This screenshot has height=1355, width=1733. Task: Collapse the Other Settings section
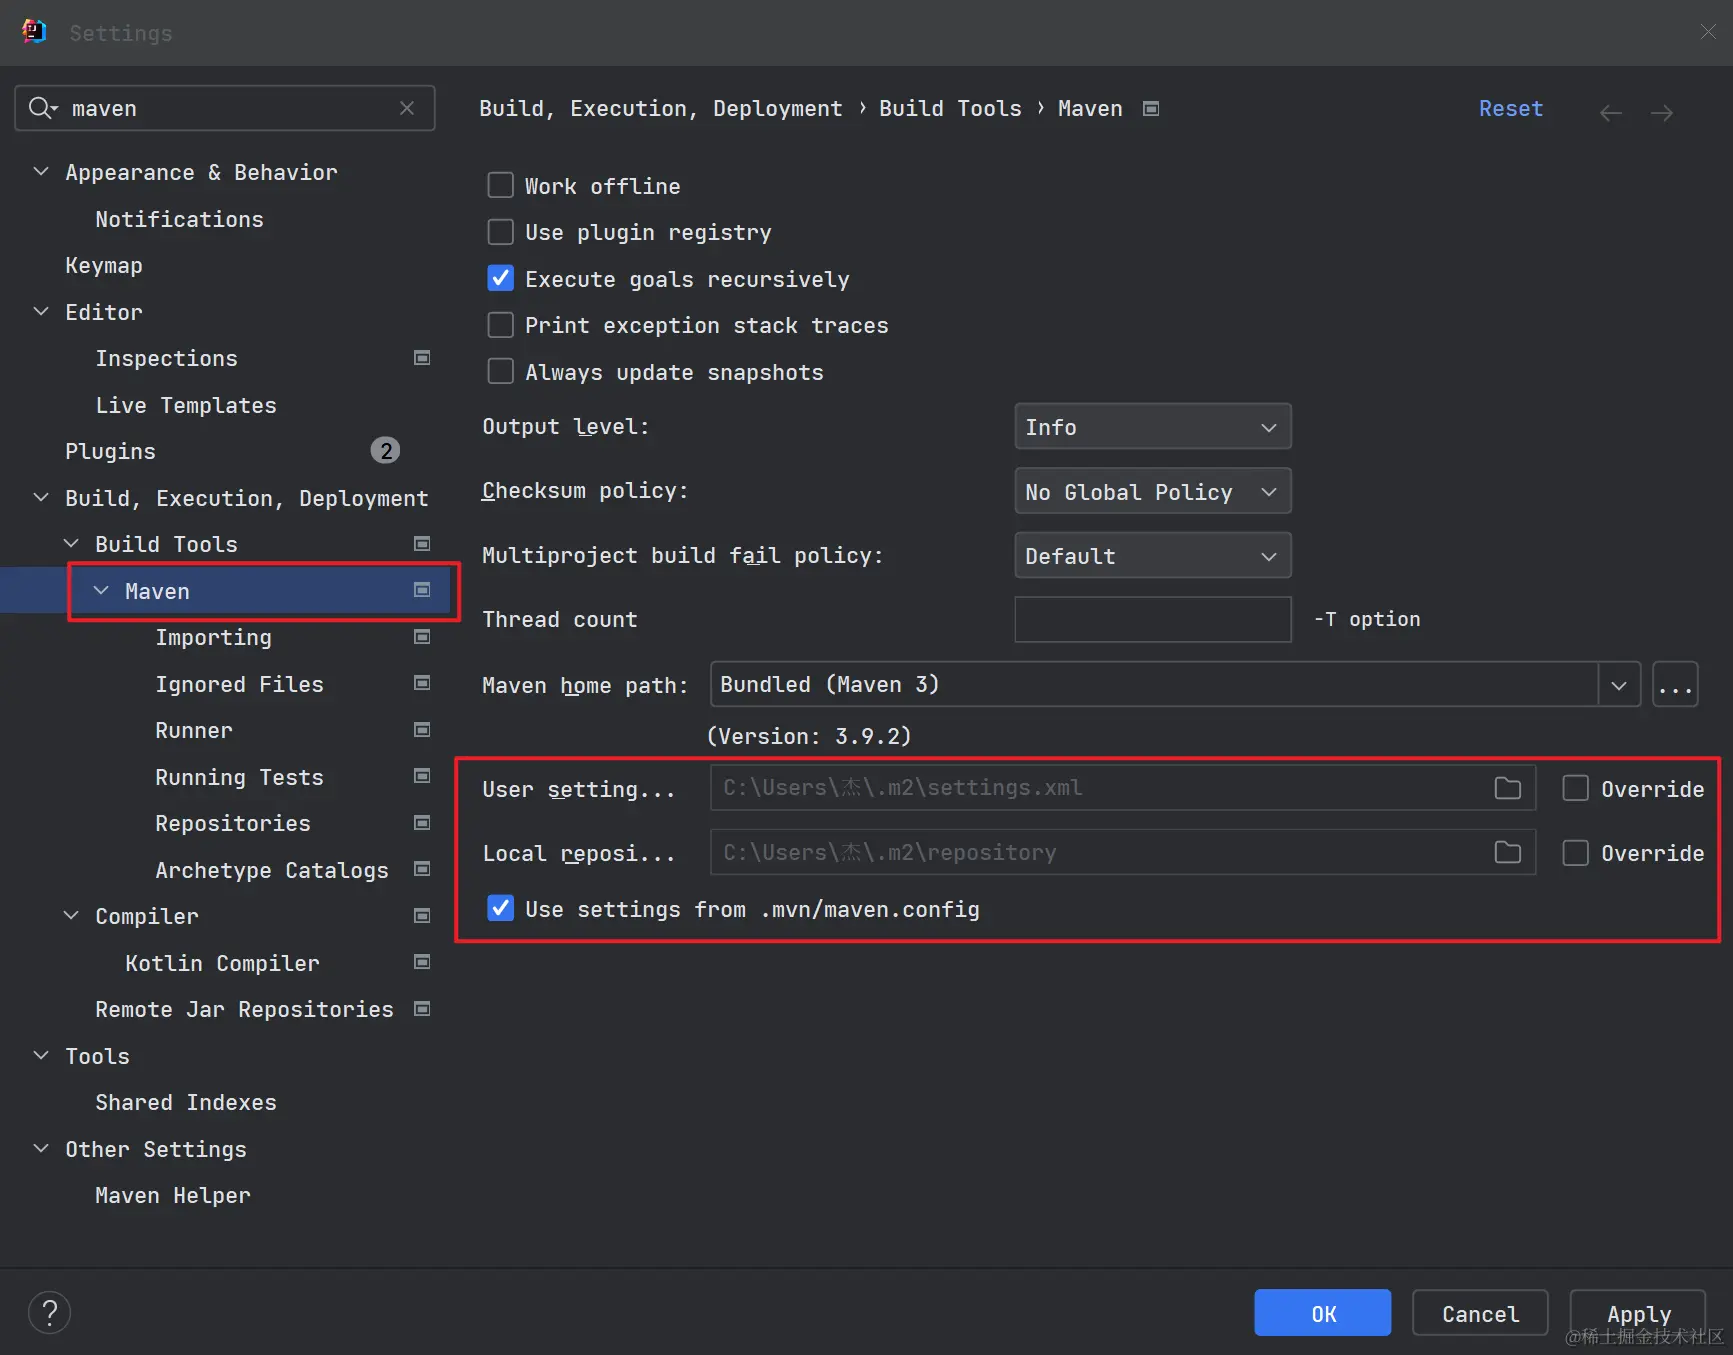tap(41, 1149)
